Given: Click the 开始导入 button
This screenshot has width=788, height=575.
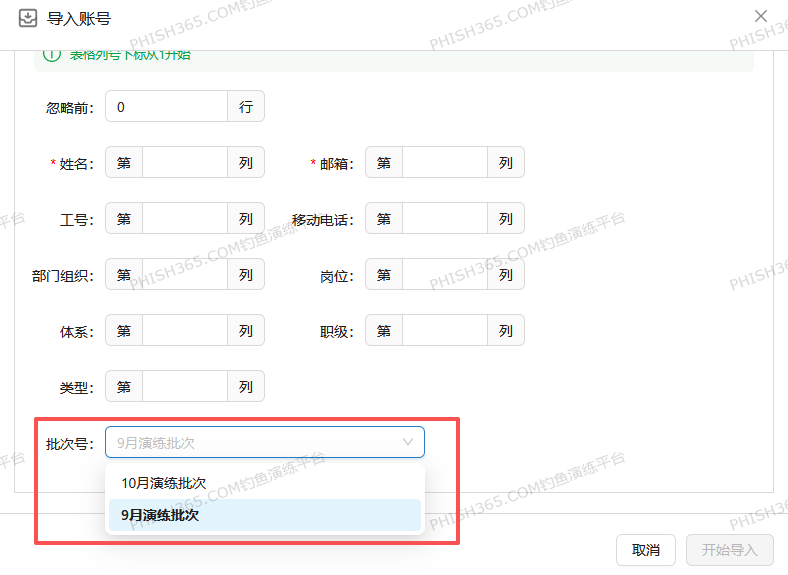Looking at the screenshot, I should click(729, 550).
